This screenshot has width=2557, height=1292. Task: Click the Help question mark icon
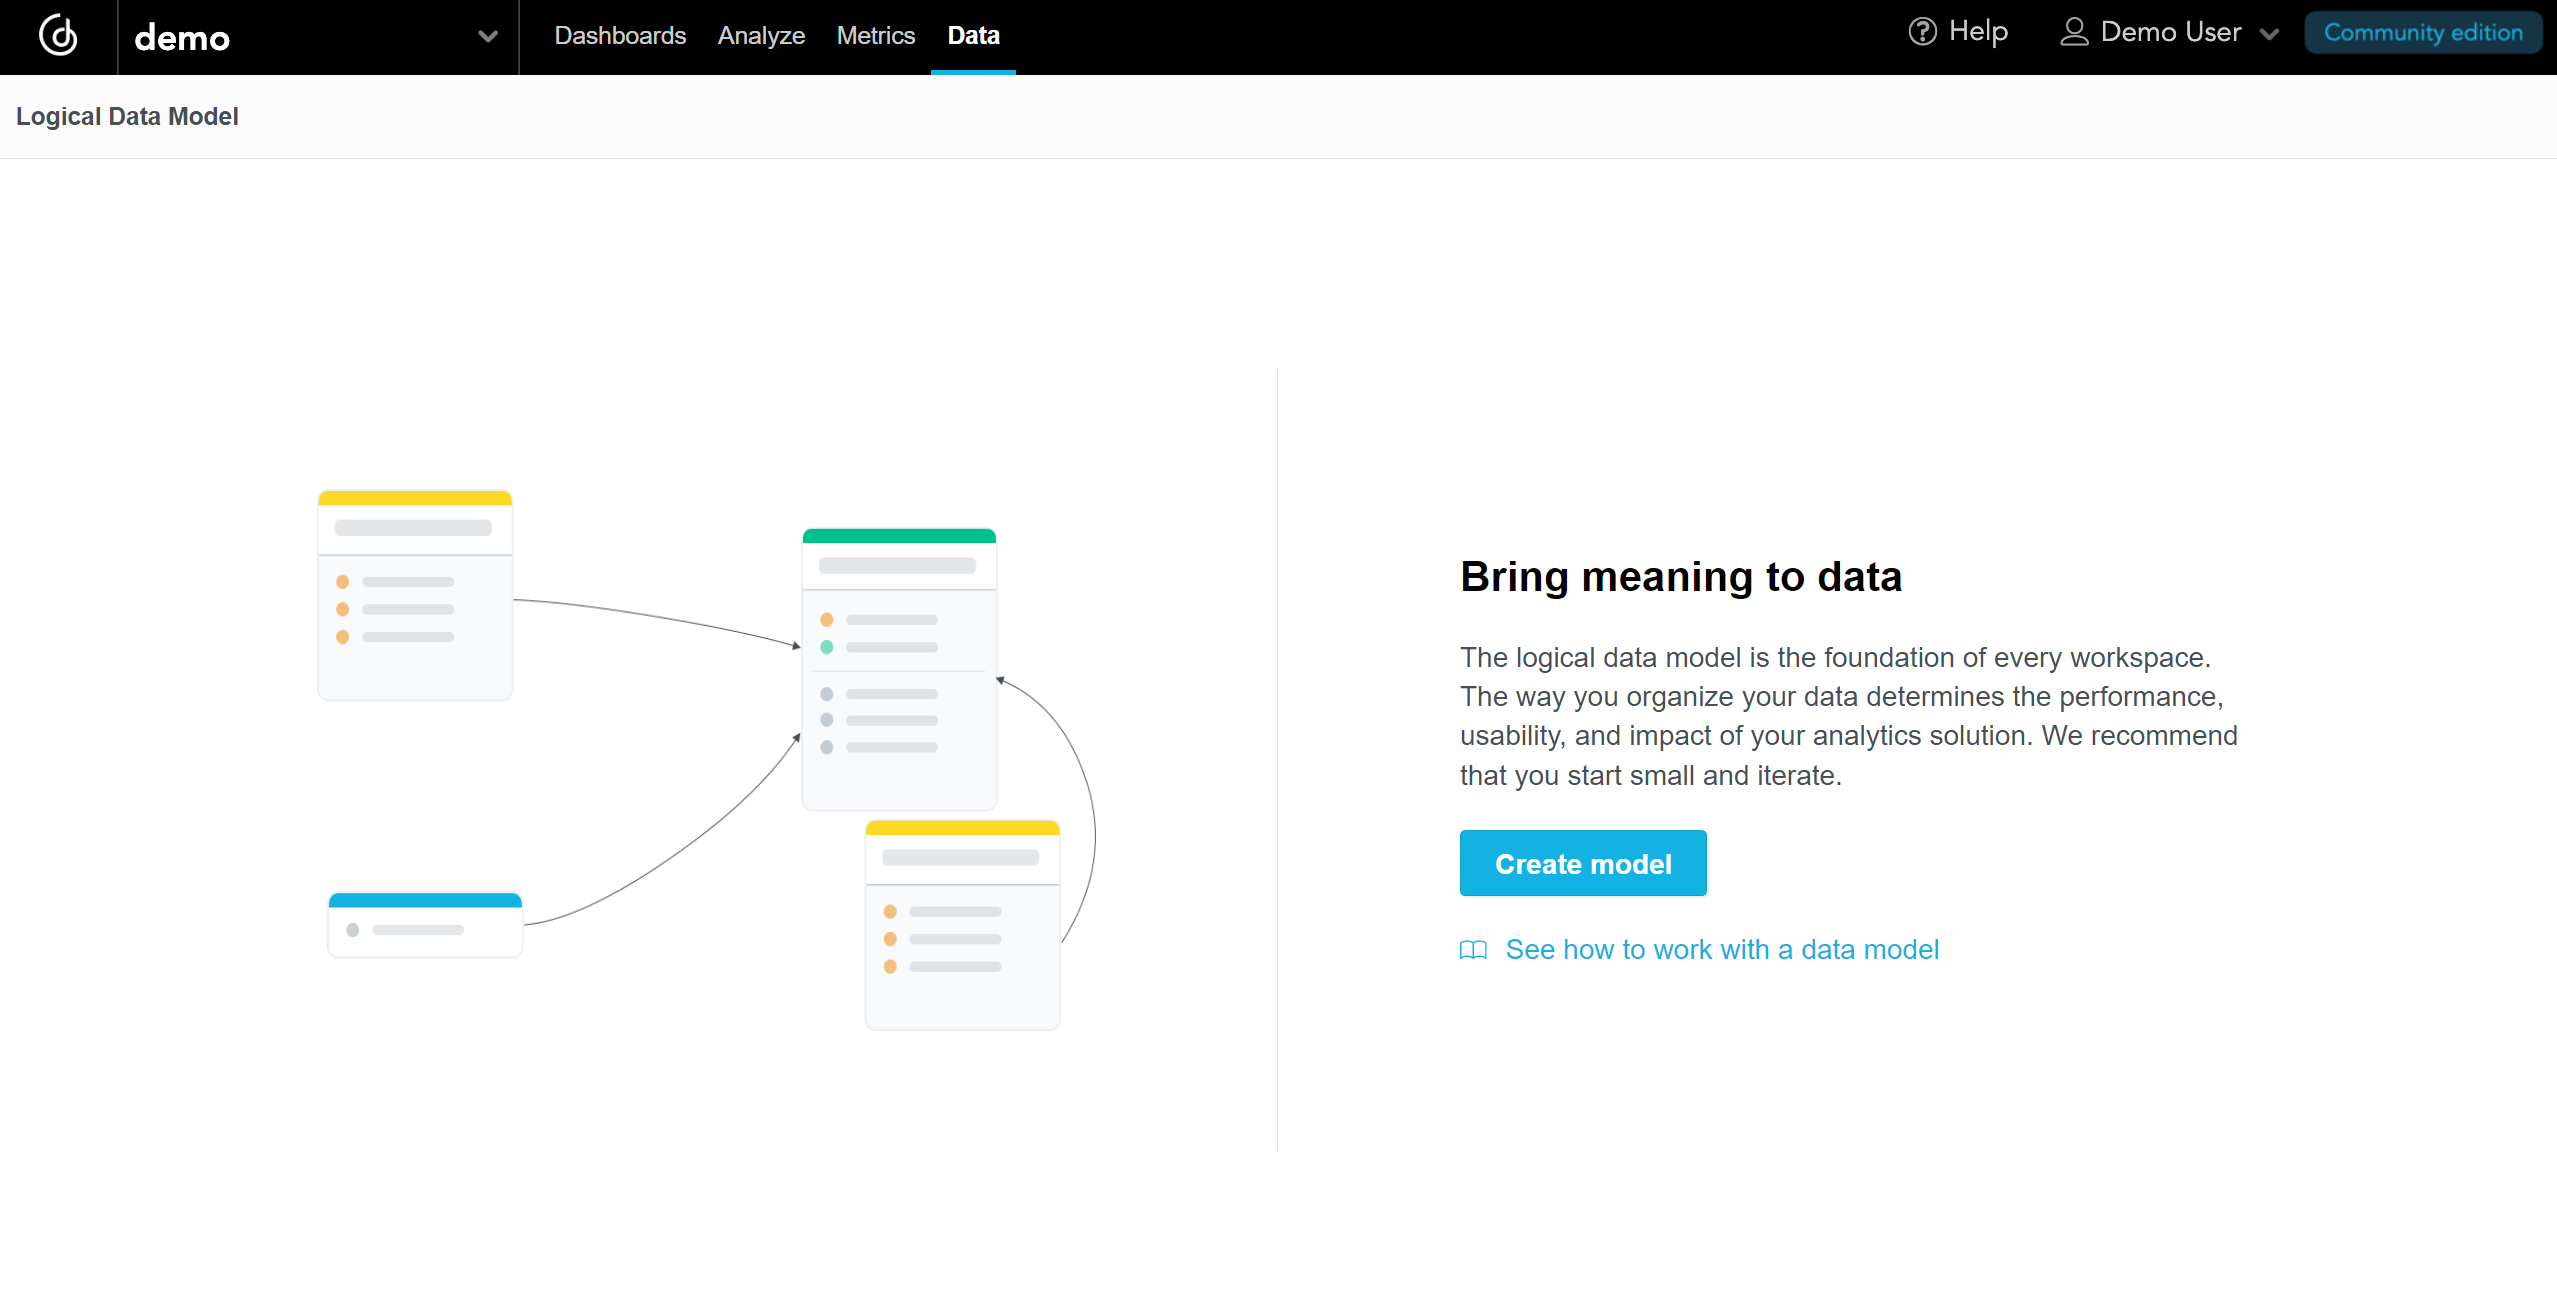point(1922,32)
